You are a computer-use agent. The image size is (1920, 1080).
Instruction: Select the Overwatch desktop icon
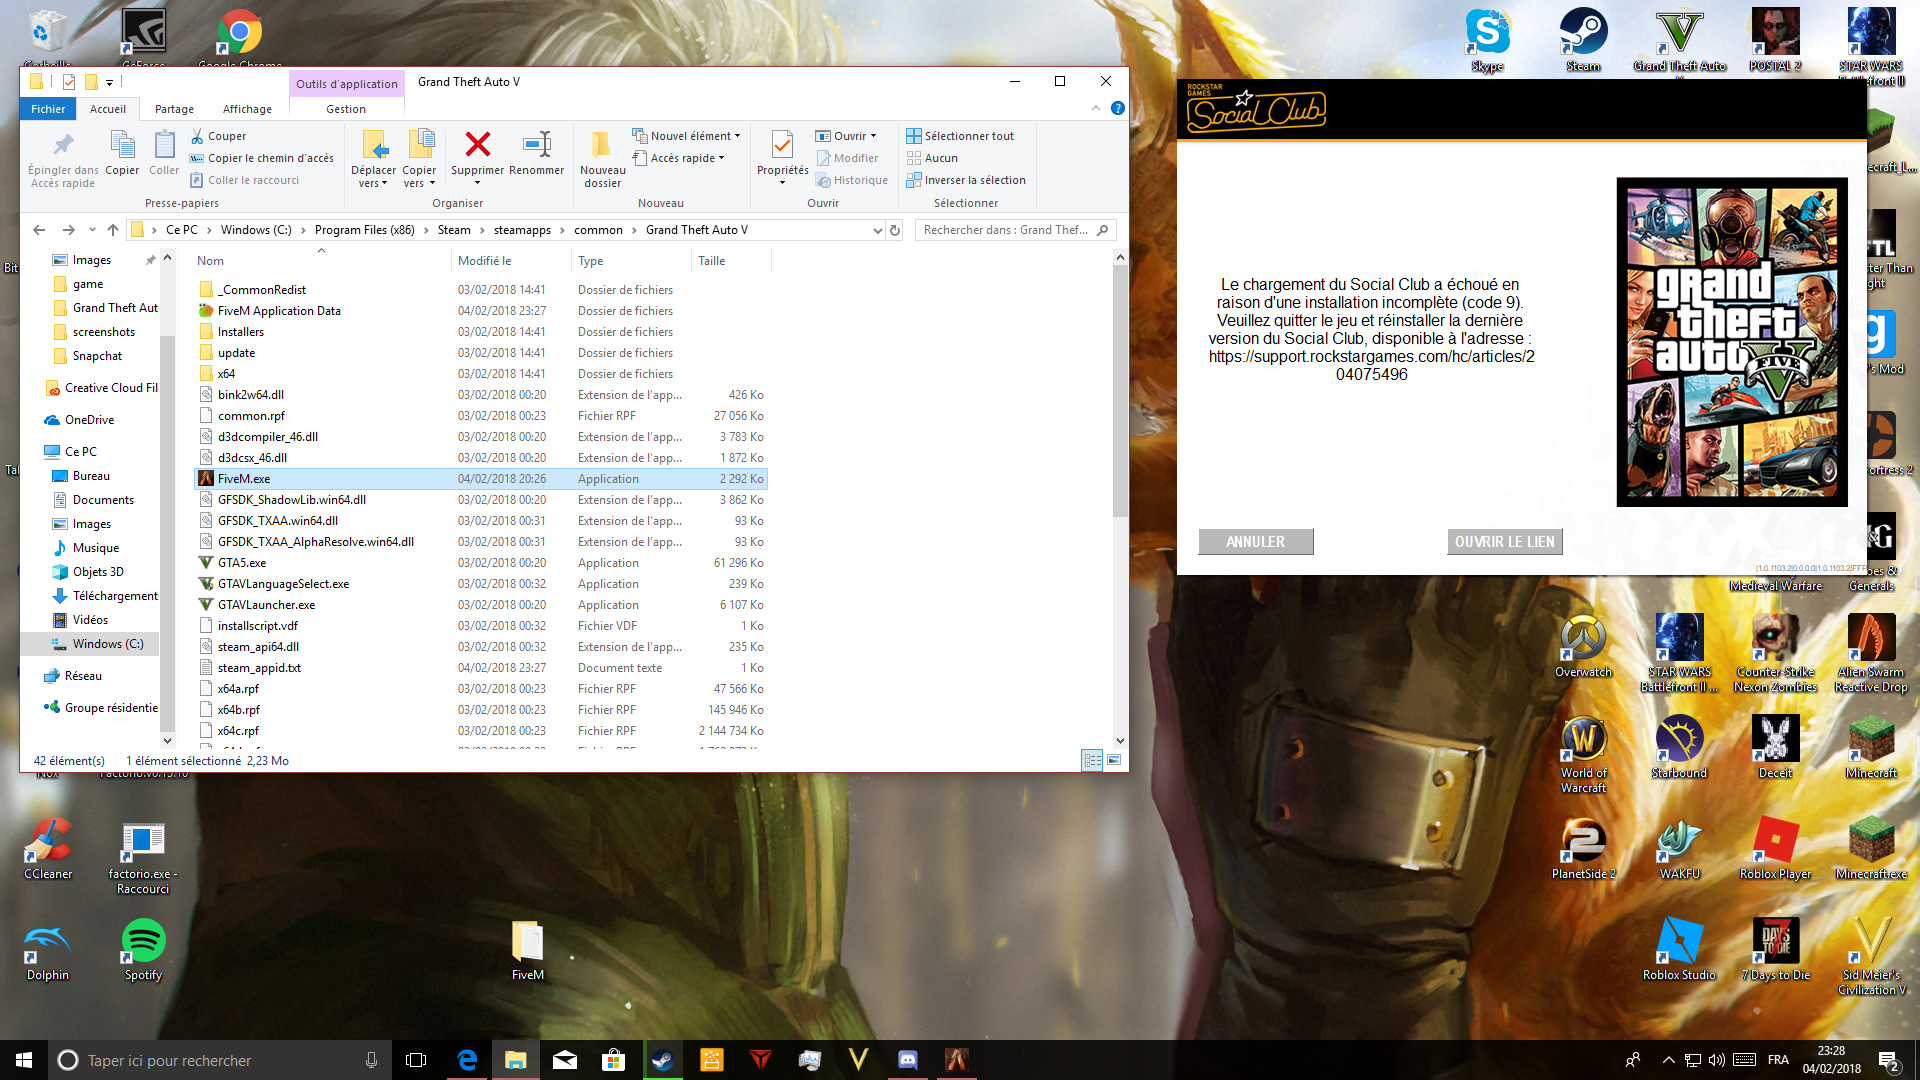click(1583, 646)
